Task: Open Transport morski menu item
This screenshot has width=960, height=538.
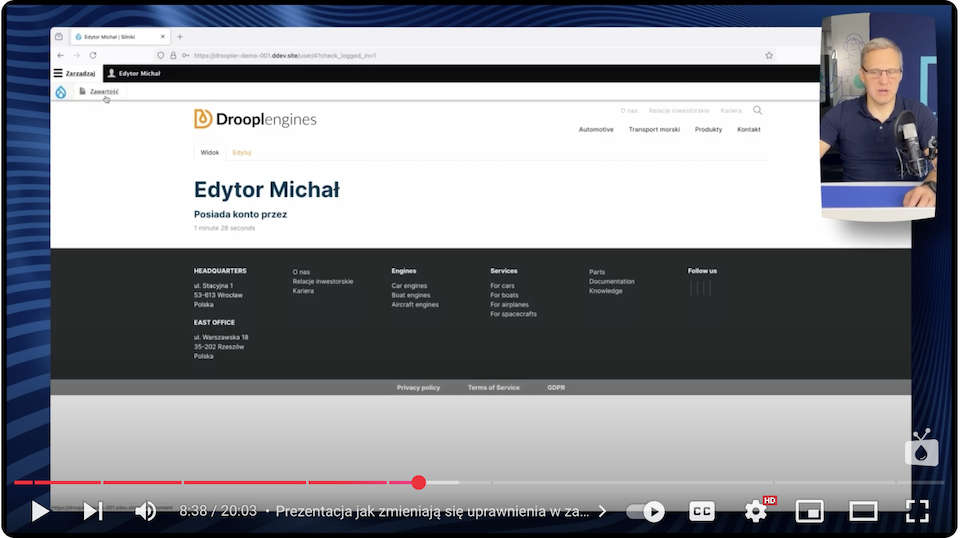Action: [x=654, y=129]
